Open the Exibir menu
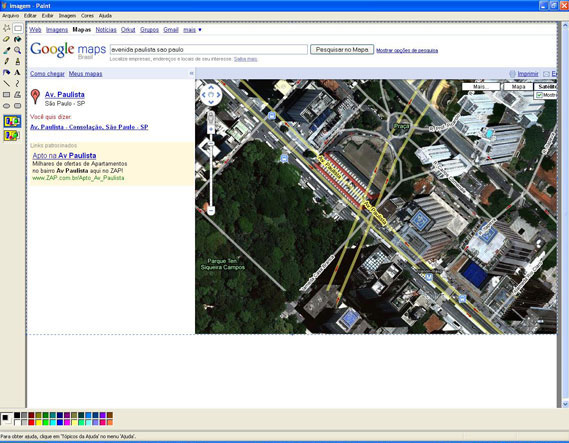569x443 pixels. pos(47,16)
